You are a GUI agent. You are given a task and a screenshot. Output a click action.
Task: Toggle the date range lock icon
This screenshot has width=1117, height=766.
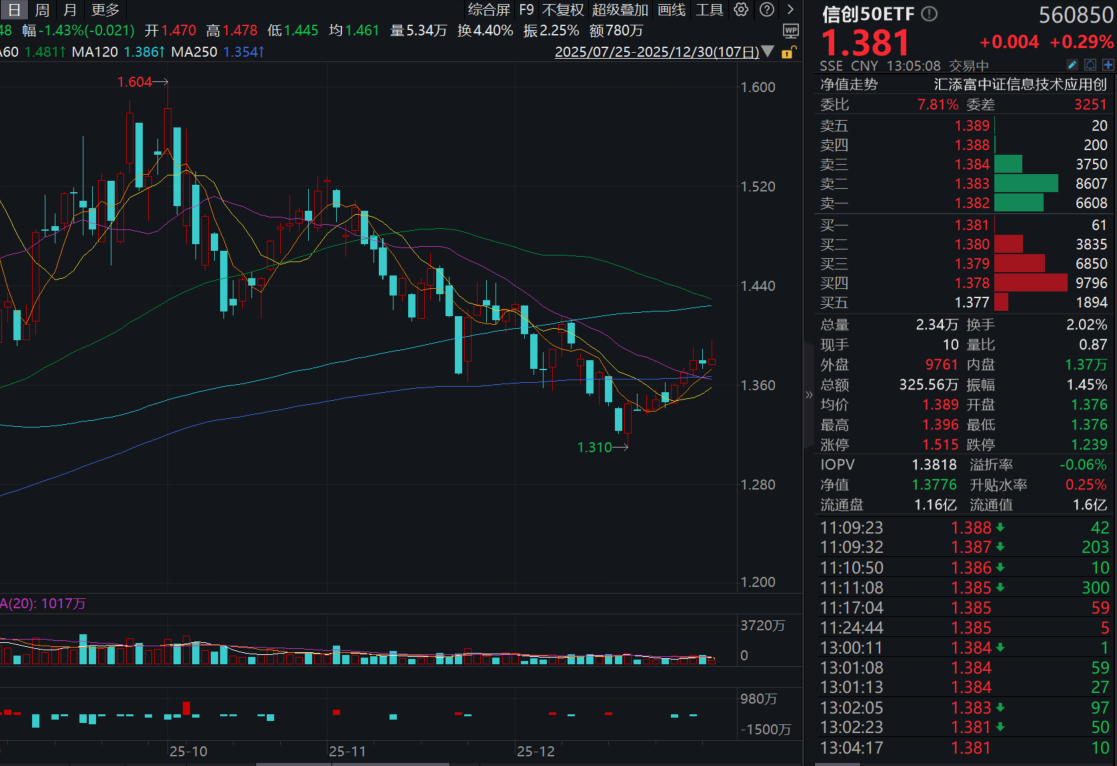tap(789, 51)
